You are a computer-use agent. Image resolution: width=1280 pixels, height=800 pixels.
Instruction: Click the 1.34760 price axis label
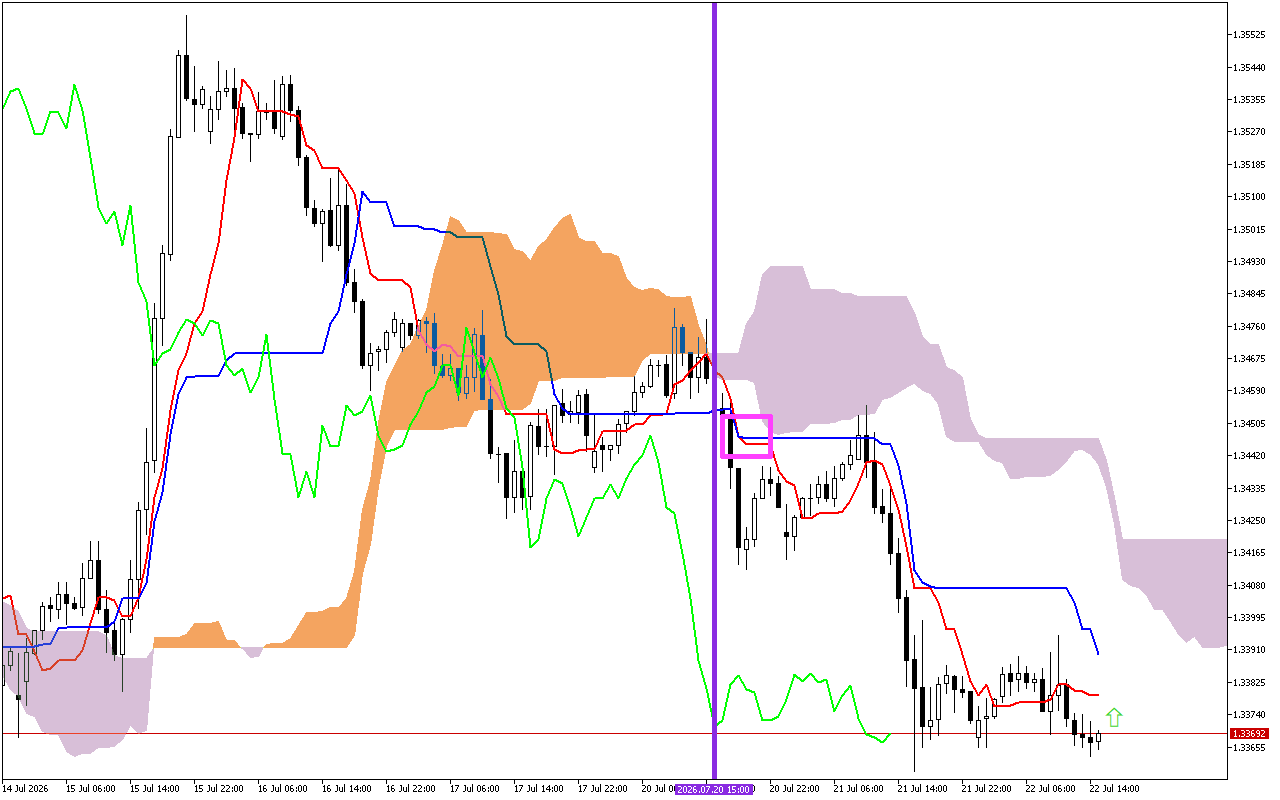click(x=1250, y=326)
